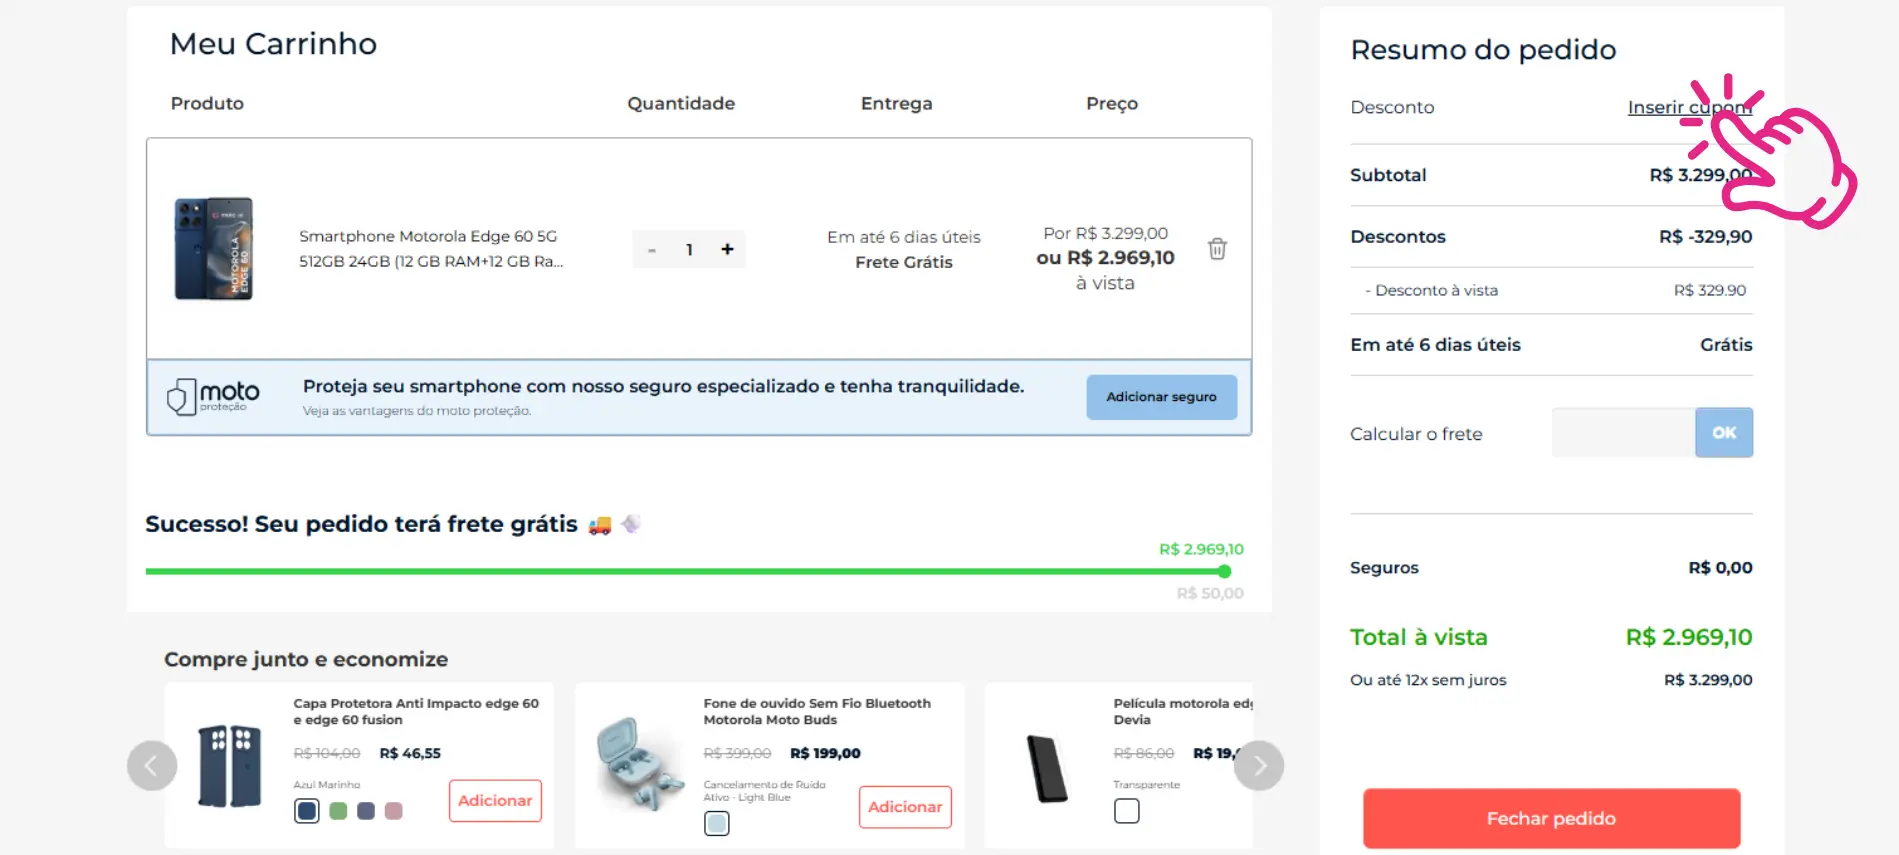Click the 'Capa Protetora Anti Impacto' title

[416, 712]
